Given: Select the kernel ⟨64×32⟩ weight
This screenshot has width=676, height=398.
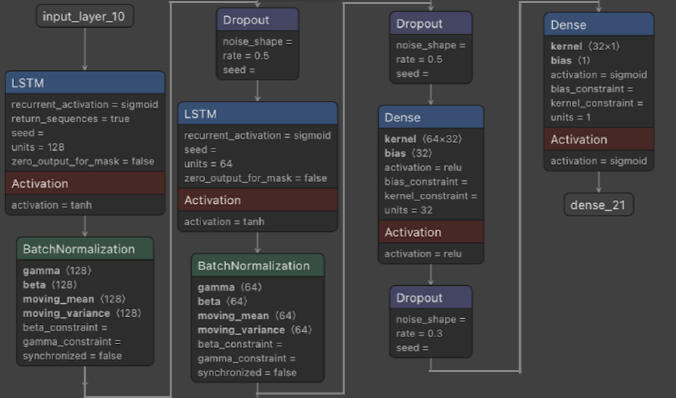Looking at the screenshot, I should pyautogui.click(x=423, y=139).
